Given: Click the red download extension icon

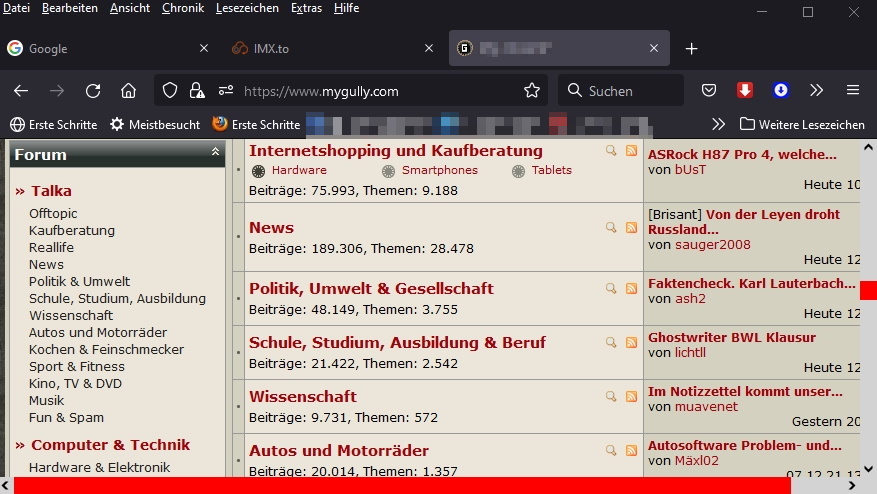Looking at the screenshot, I should [745, 91].
